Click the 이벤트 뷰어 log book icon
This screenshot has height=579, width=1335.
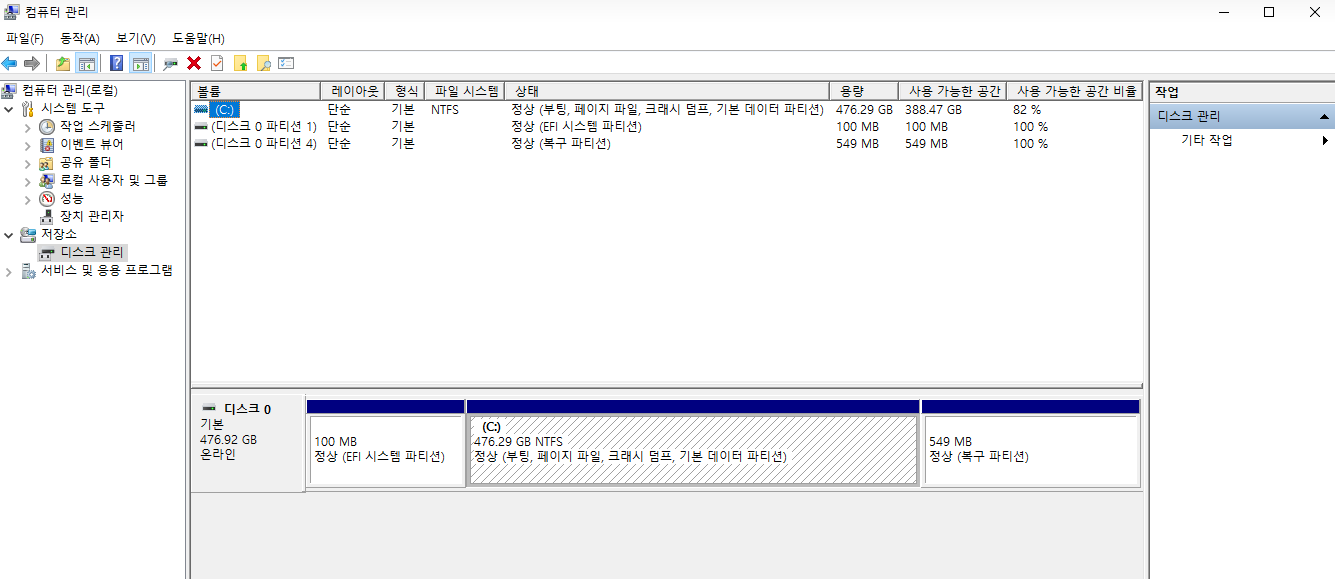tap(47, 144)
